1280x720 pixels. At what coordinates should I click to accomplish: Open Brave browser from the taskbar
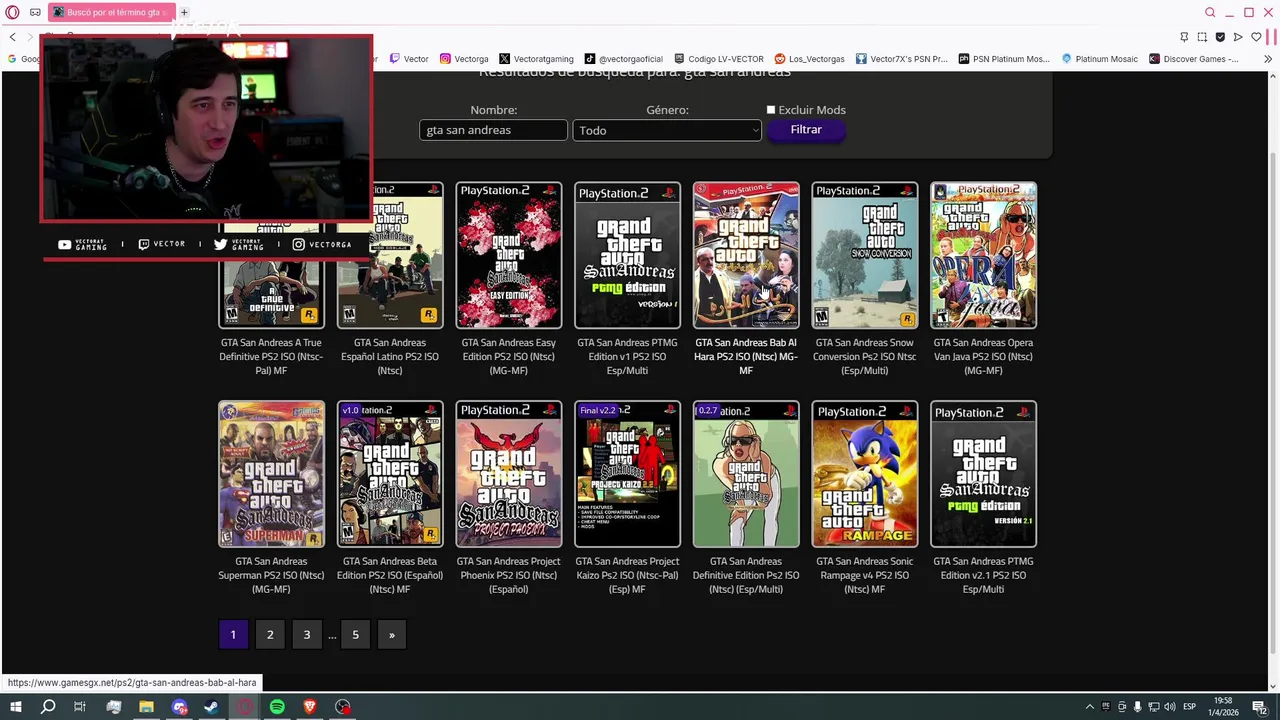click(x=310, y=707)
